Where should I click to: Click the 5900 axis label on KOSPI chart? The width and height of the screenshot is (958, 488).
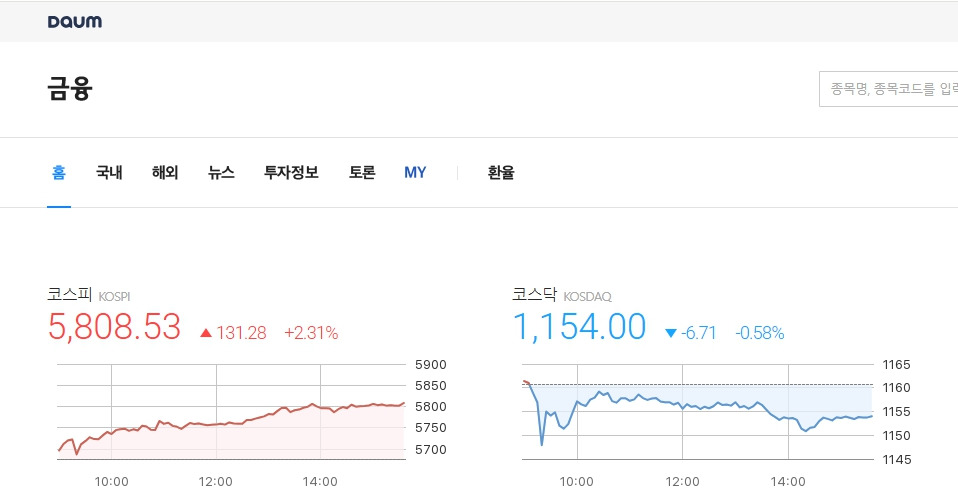[431, 365]
